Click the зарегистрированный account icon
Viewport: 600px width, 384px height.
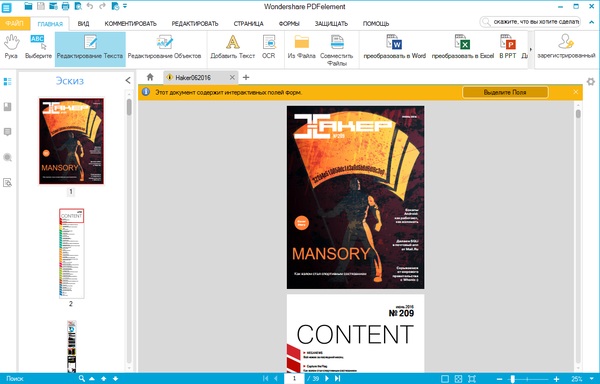(x=566, y=47)
